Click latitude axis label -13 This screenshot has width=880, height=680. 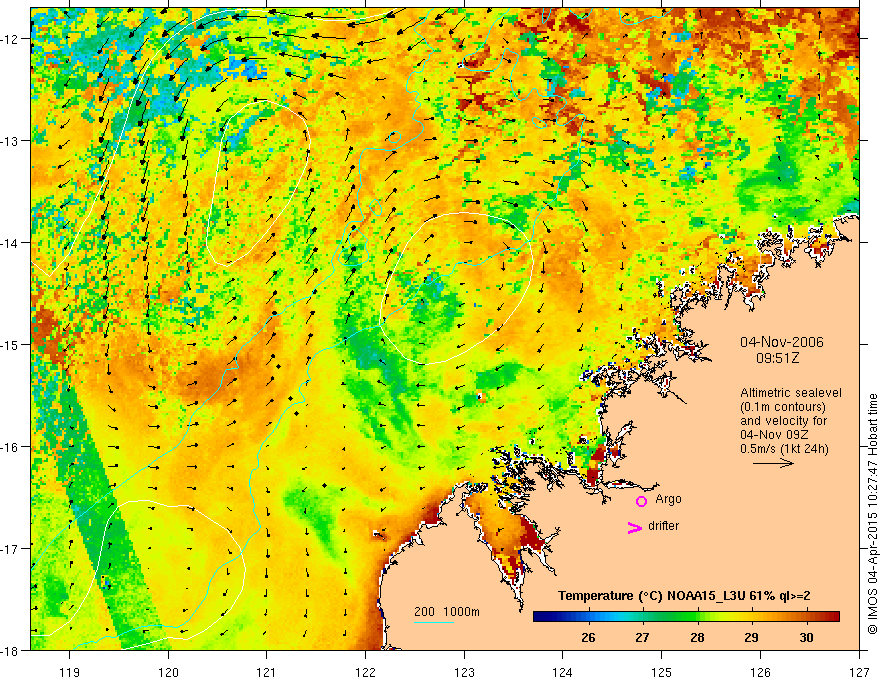point(11,141)
